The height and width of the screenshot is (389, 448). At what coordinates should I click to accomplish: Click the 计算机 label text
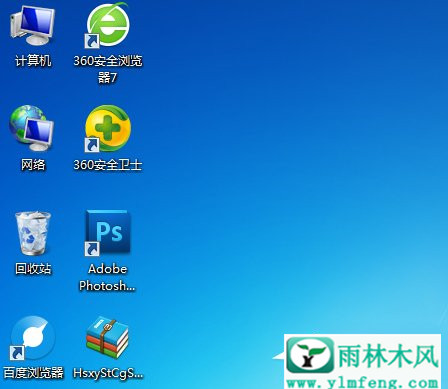[33, 61]
